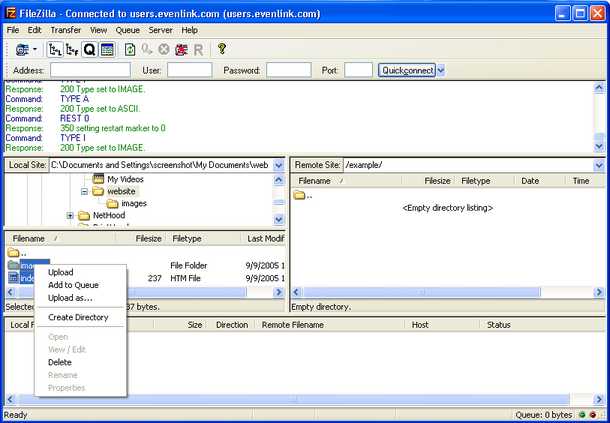
Task: Click the local file list scroll right arrow
Action: click(279, 292)
